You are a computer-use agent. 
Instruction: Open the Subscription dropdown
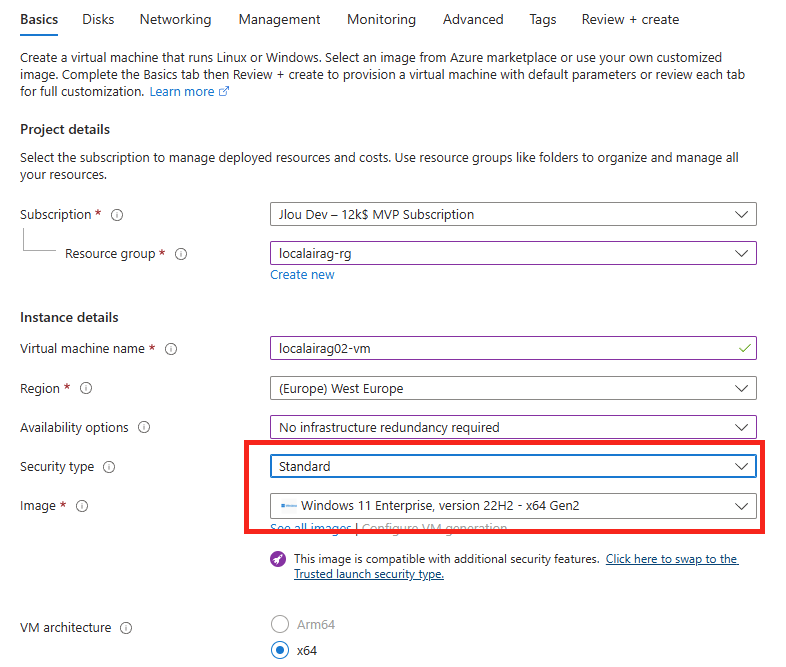coord(513,214)
